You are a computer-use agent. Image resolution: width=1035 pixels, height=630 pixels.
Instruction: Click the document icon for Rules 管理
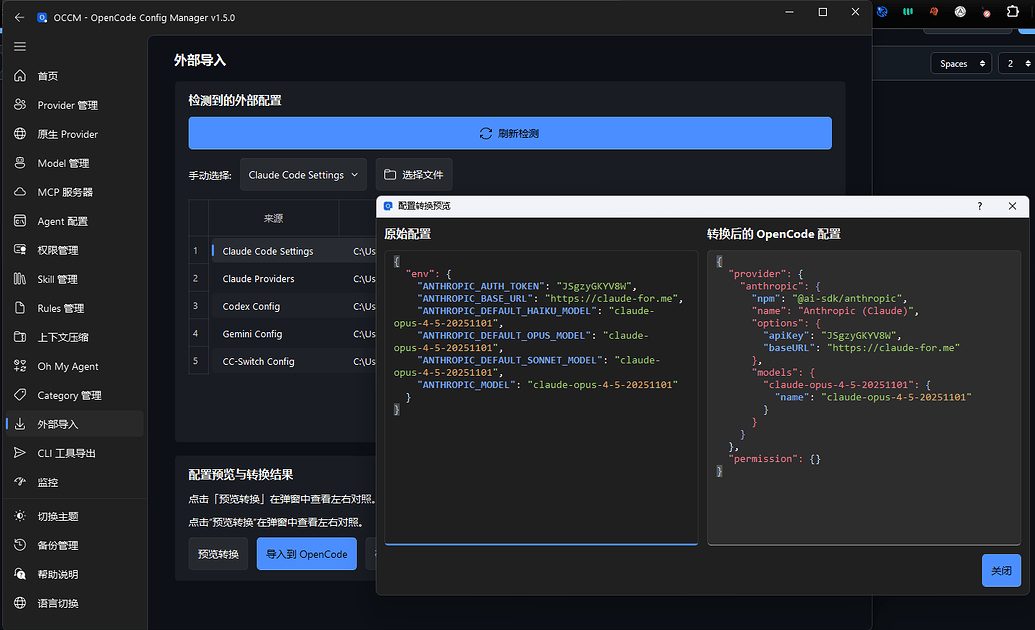[x=20, y=308]
